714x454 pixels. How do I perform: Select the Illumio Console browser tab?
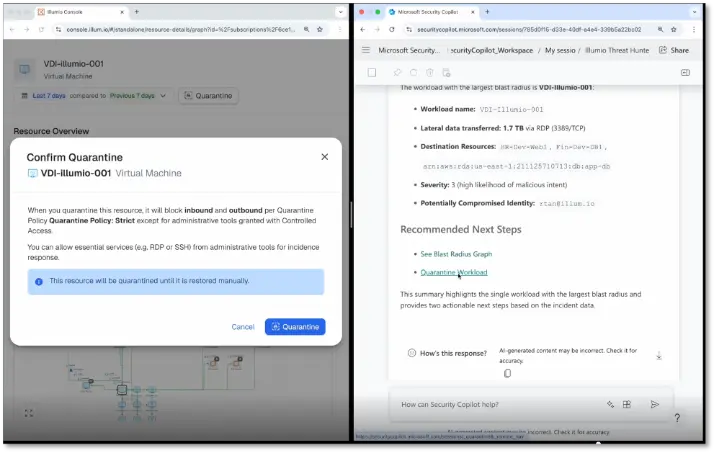(81, 12)
